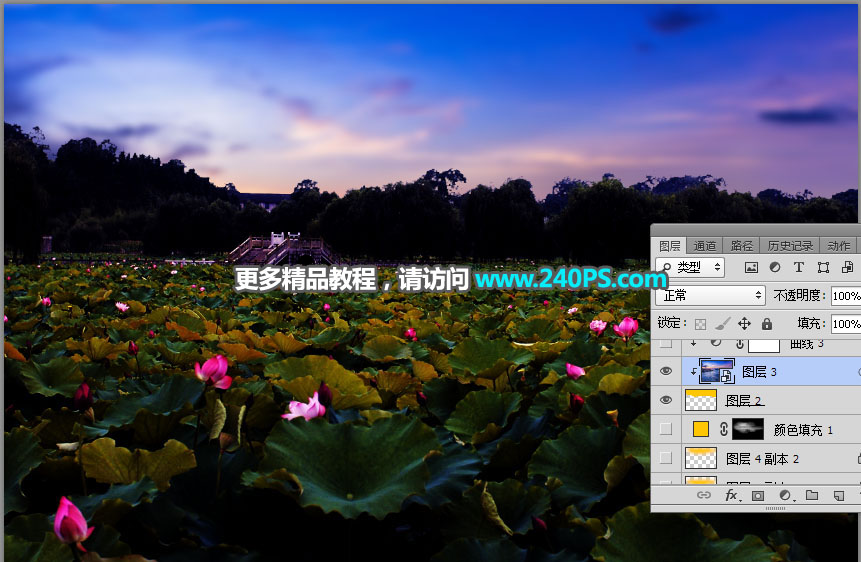Select the 曲线 3 layer name
Image resolution: width=861 pixels, height=562 pixels.
click(807, 344)
